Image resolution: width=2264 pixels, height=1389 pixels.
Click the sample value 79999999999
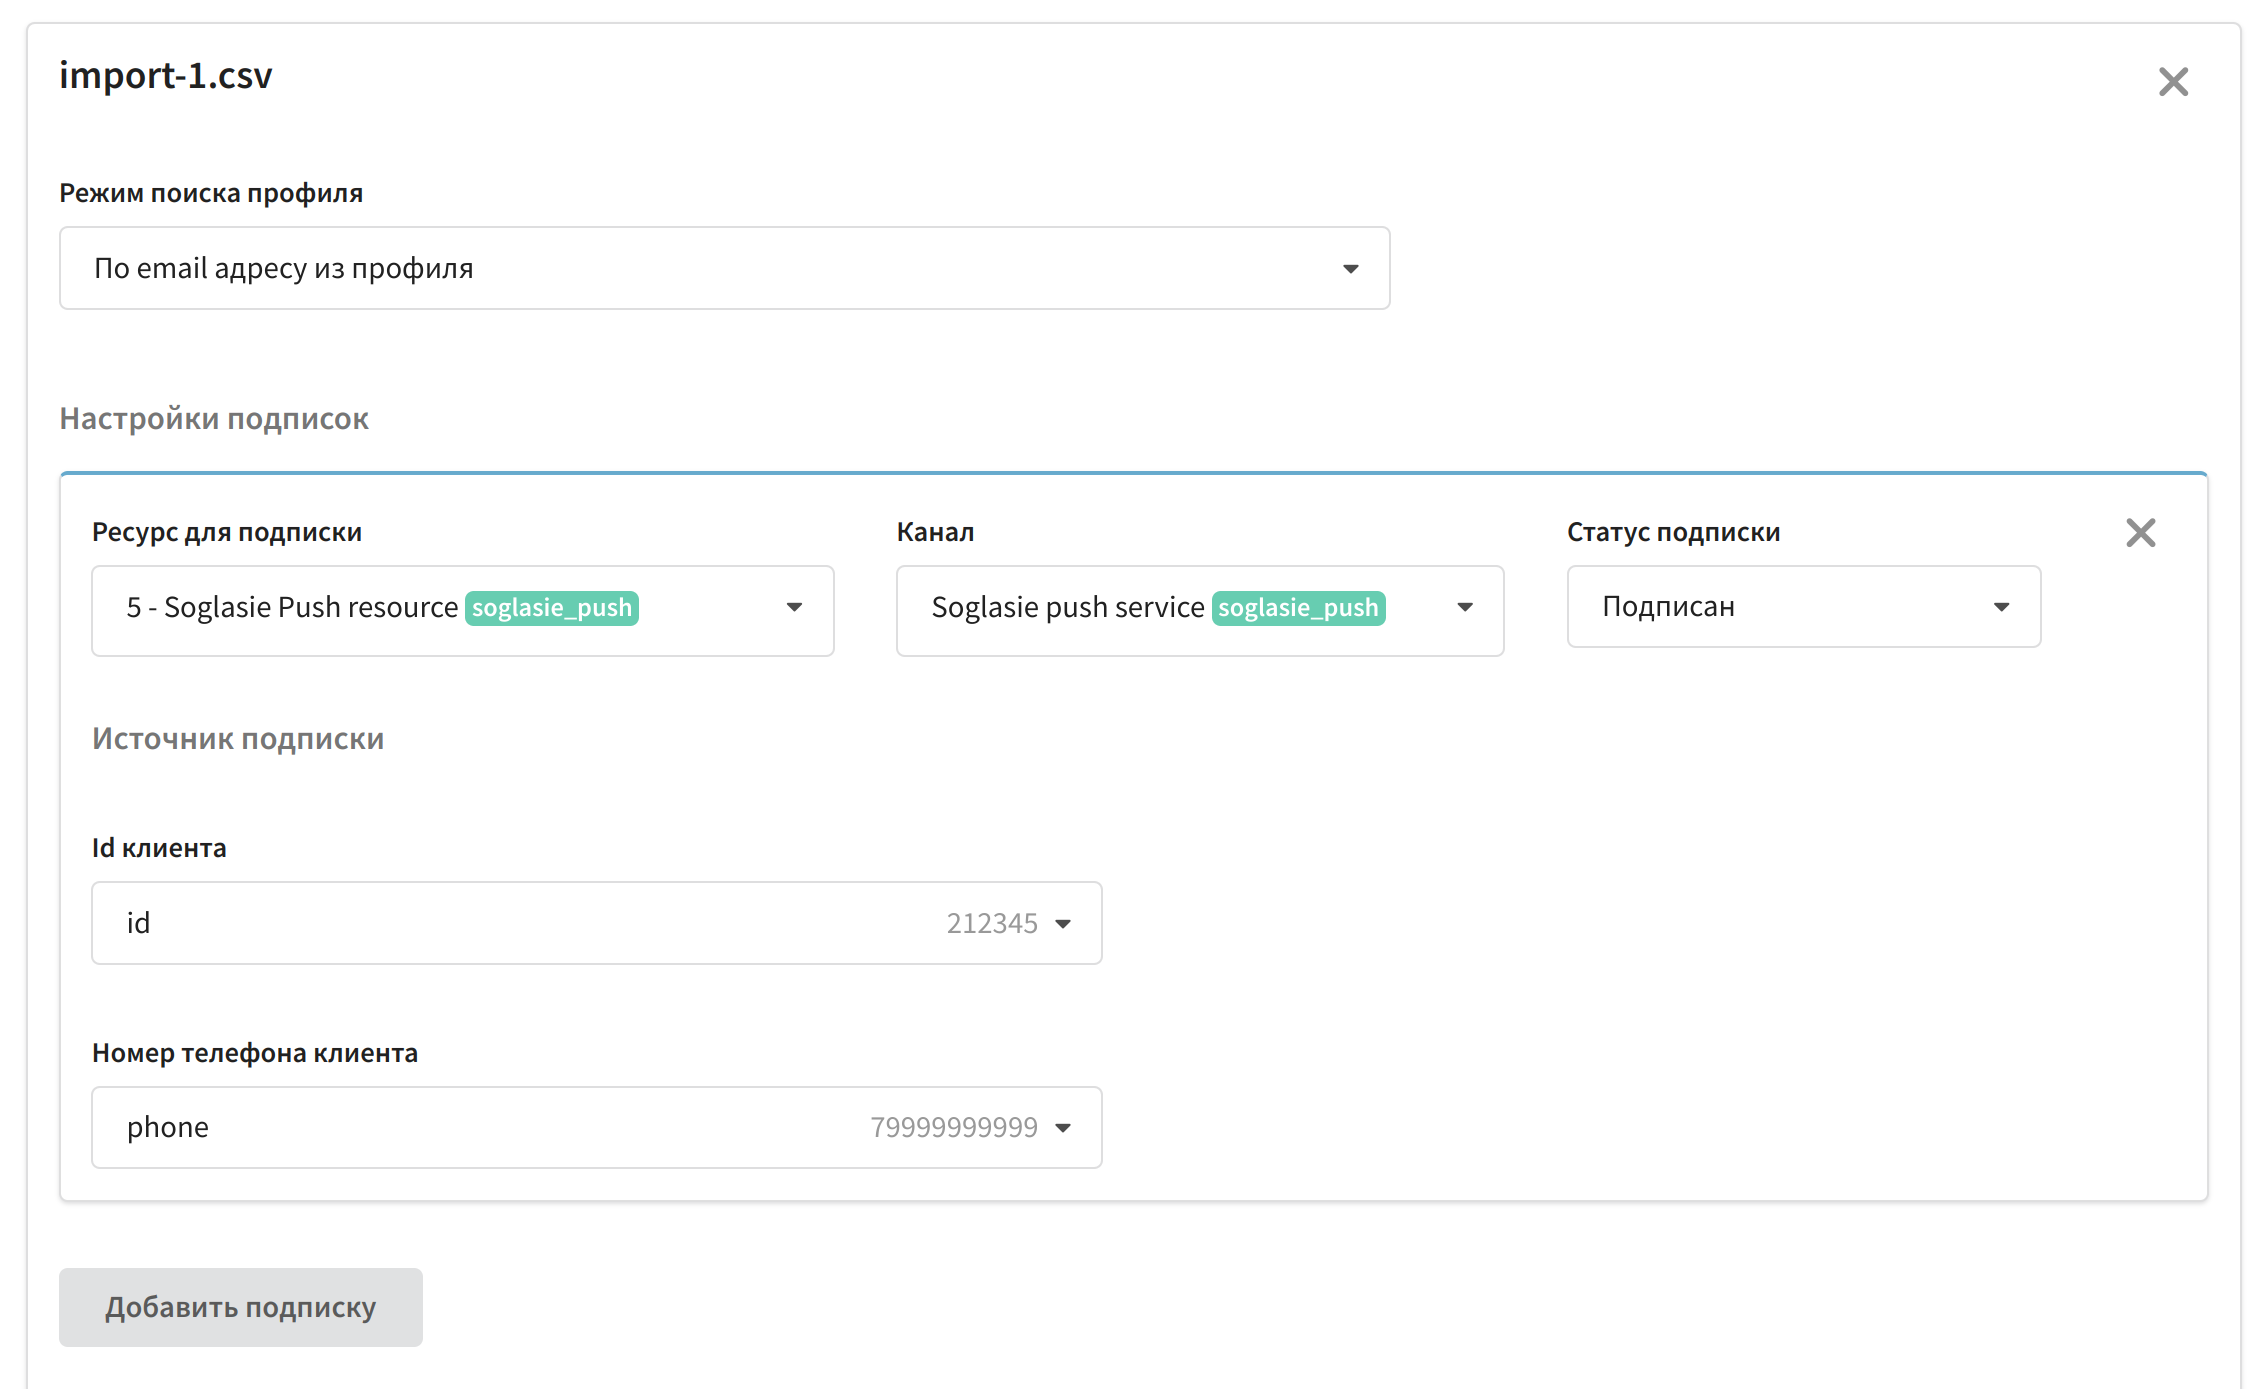[954, 1127]
